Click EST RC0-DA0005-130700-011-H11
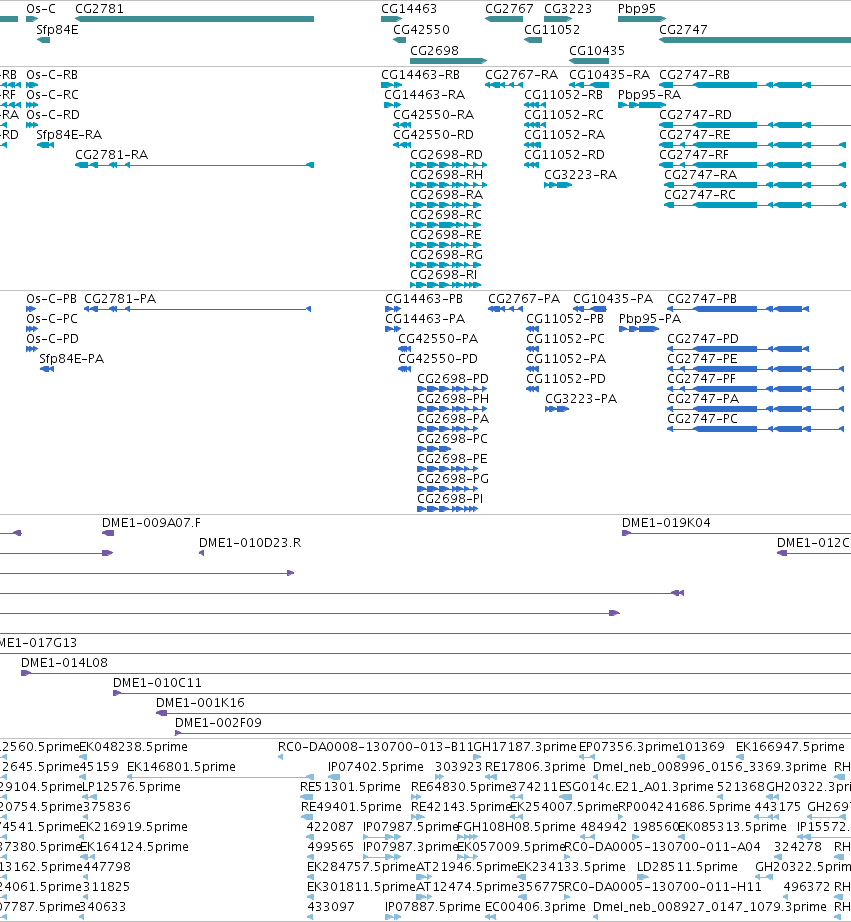 [663, 887]
